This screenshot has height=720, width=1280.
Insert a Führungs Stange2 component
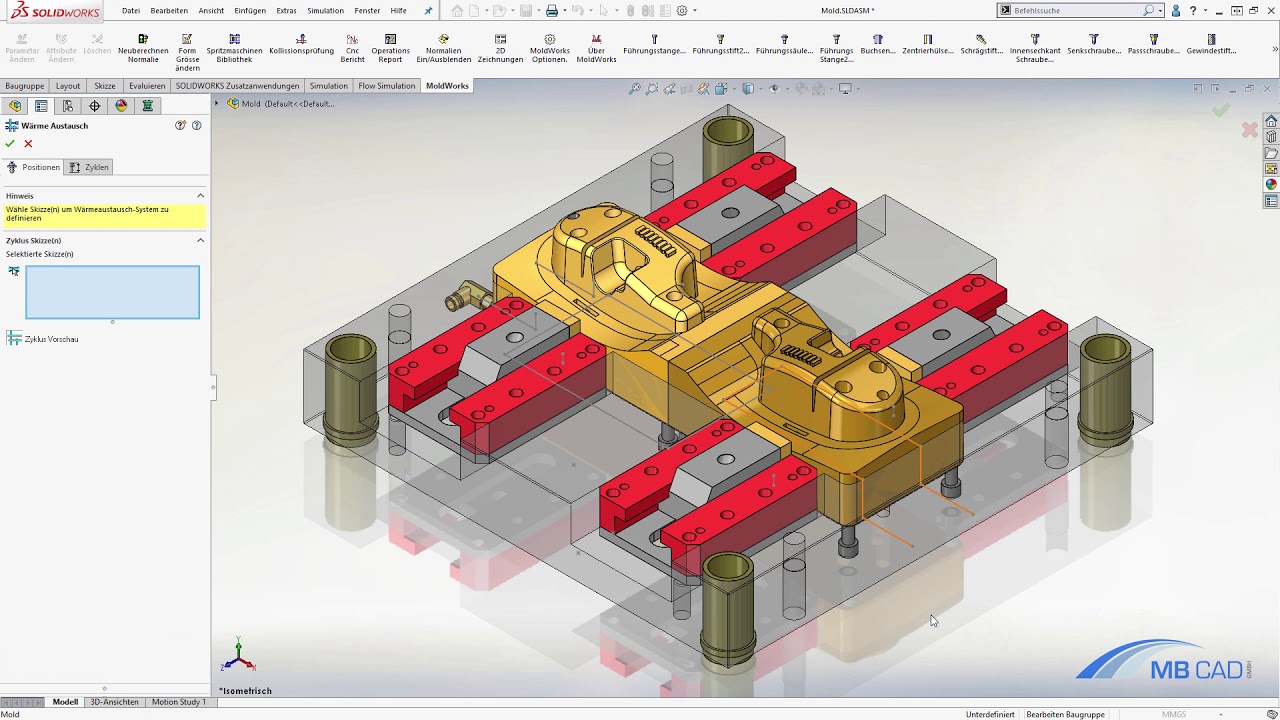(836, 49)
